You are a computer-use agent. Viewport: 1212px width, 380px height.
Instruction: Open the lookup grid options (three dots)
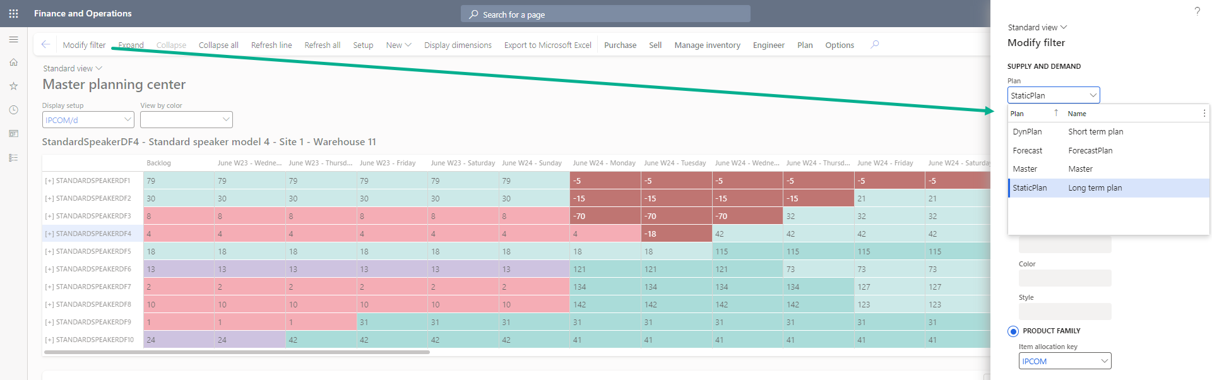pos(1204,114)
